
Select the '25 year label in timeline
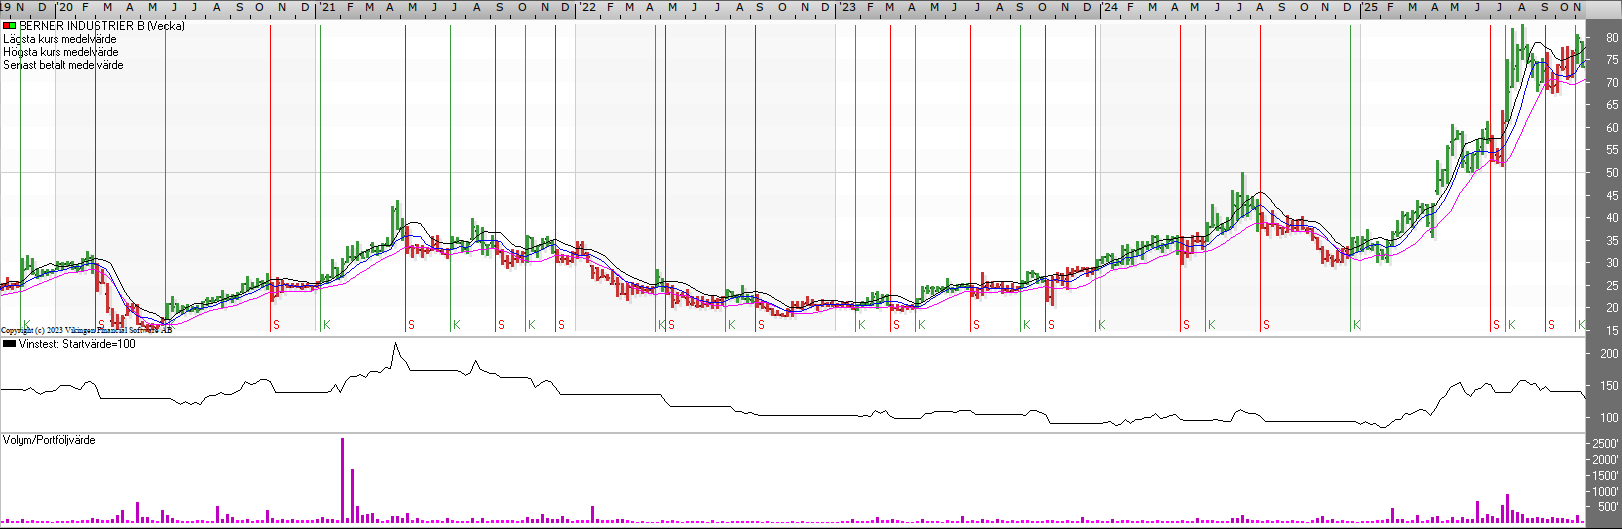1369,7
